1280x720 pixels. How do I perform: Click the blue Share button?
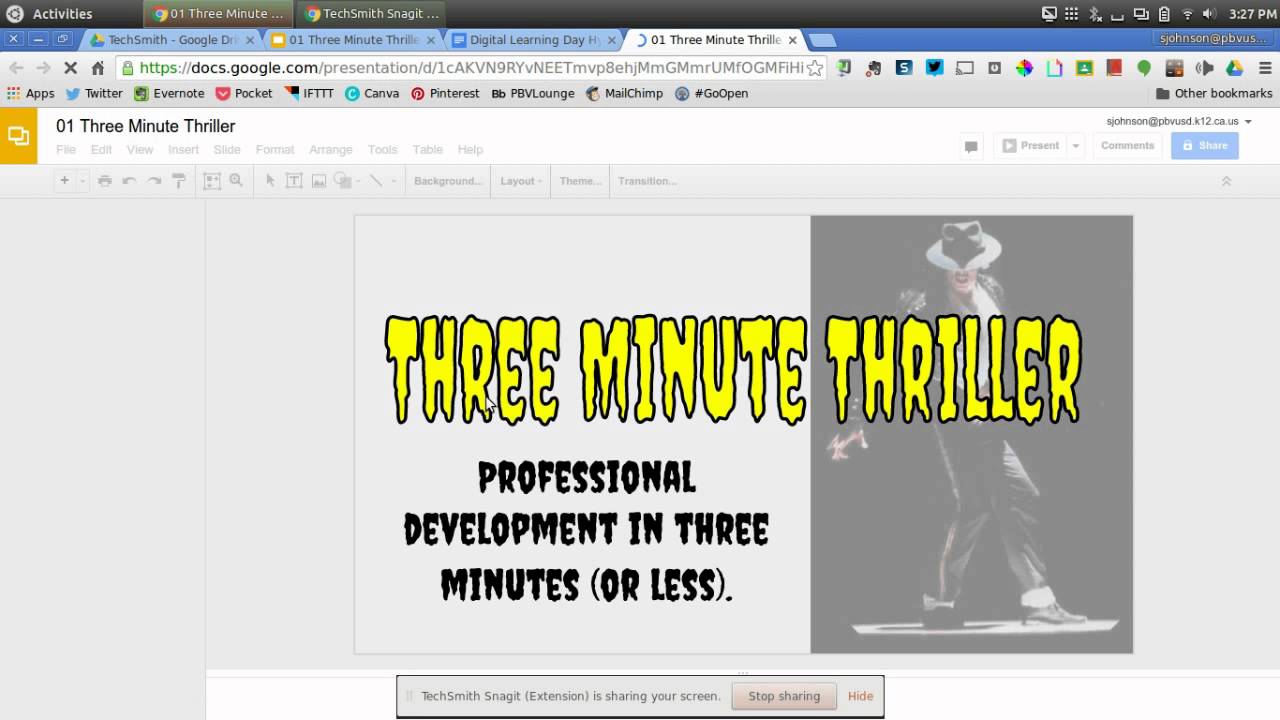[x=1205, y=146]
